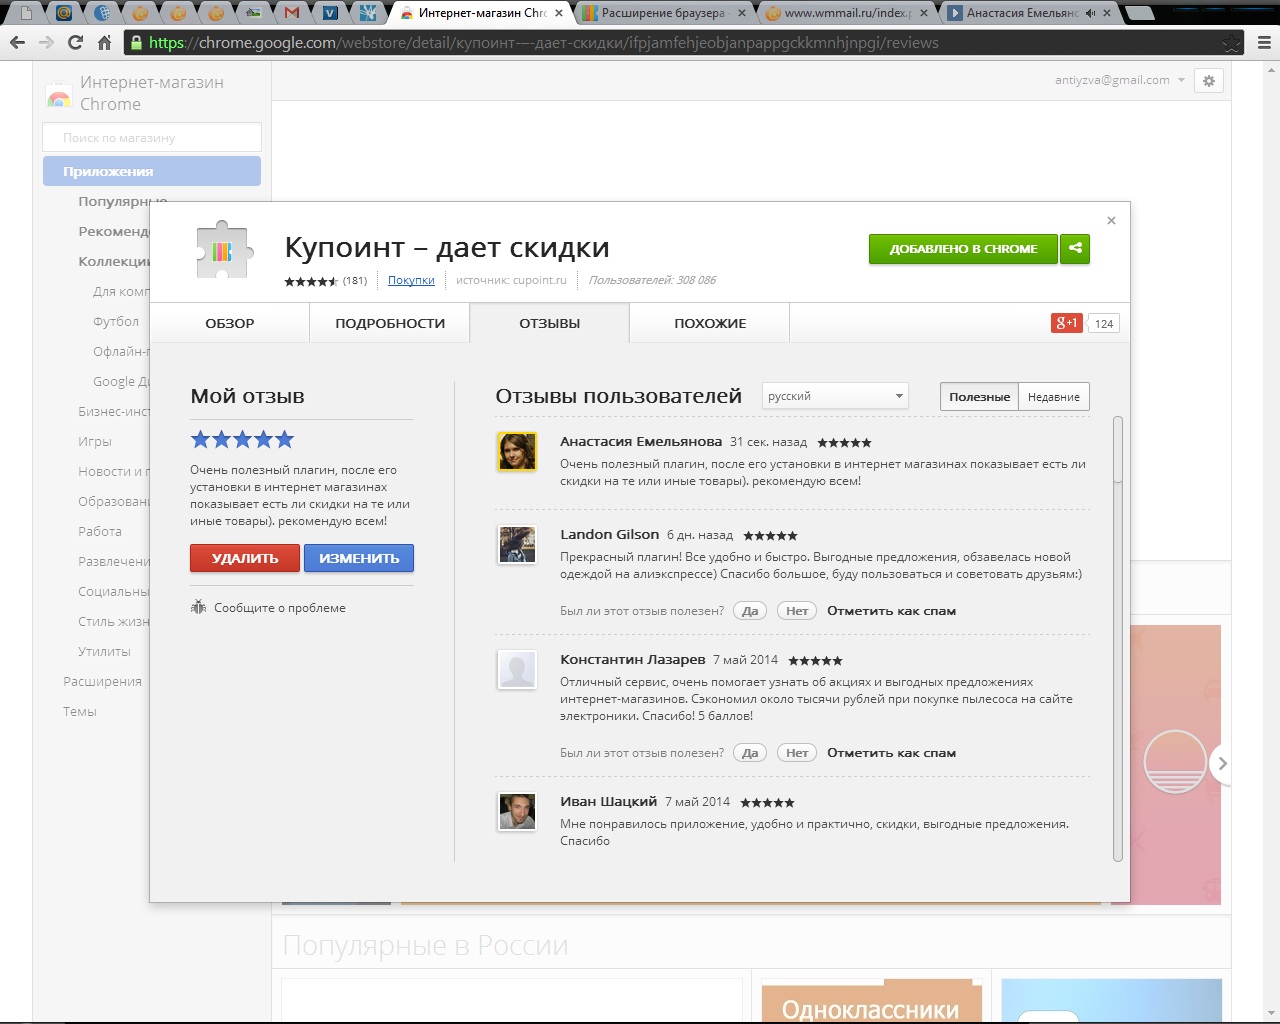Viewport: 1280px width, 1024px height.
Task: Open the Chrome hamburger menu
Action: (x=1264, y=43)
